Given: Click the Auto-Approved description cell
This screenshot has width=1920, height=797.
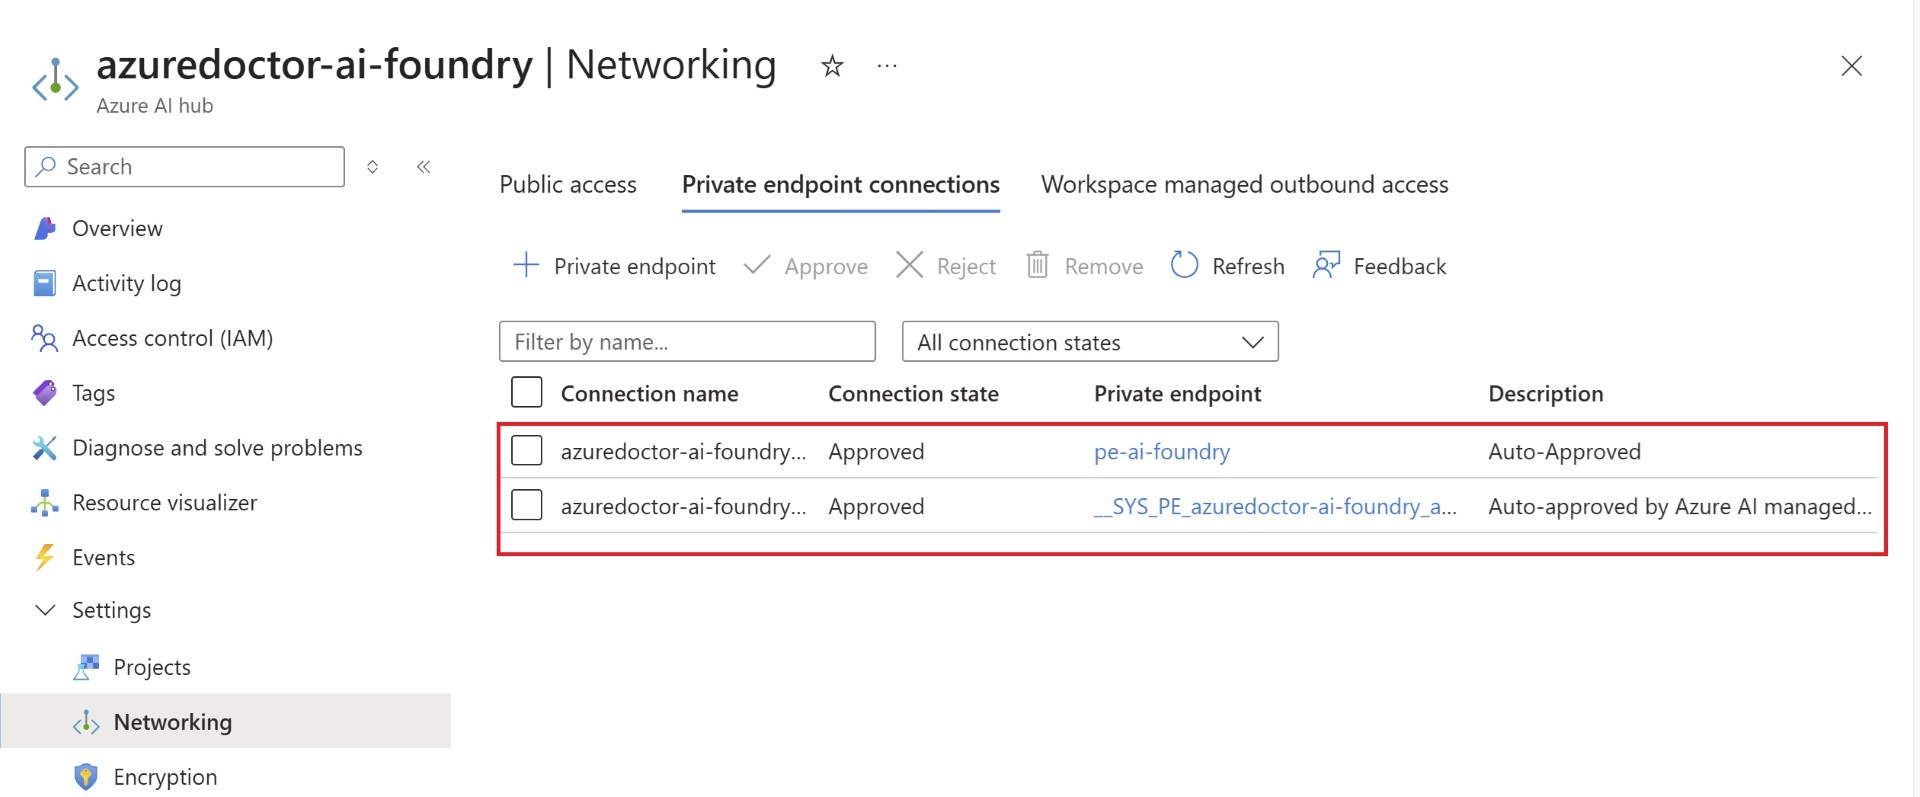Looking at the screenshot, I should point(1565,452).
